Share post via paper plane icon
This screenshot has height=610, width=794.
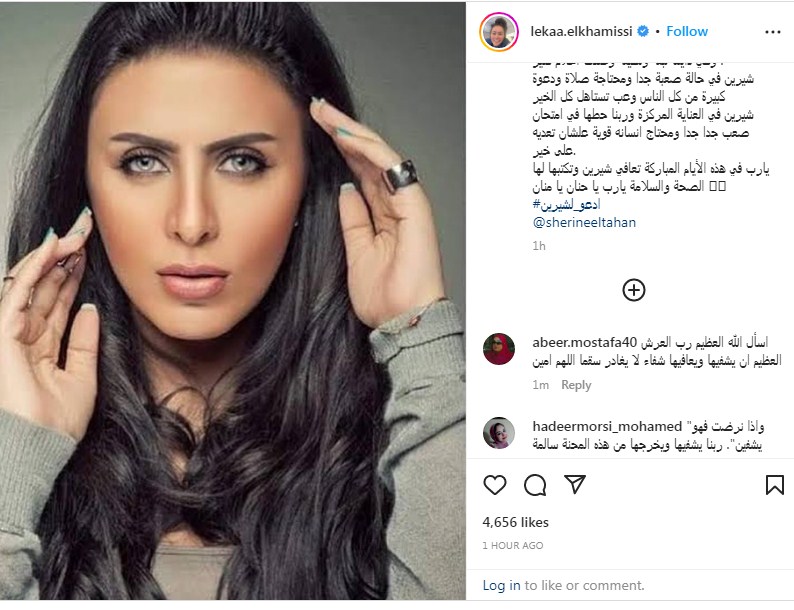pos(575,484)
